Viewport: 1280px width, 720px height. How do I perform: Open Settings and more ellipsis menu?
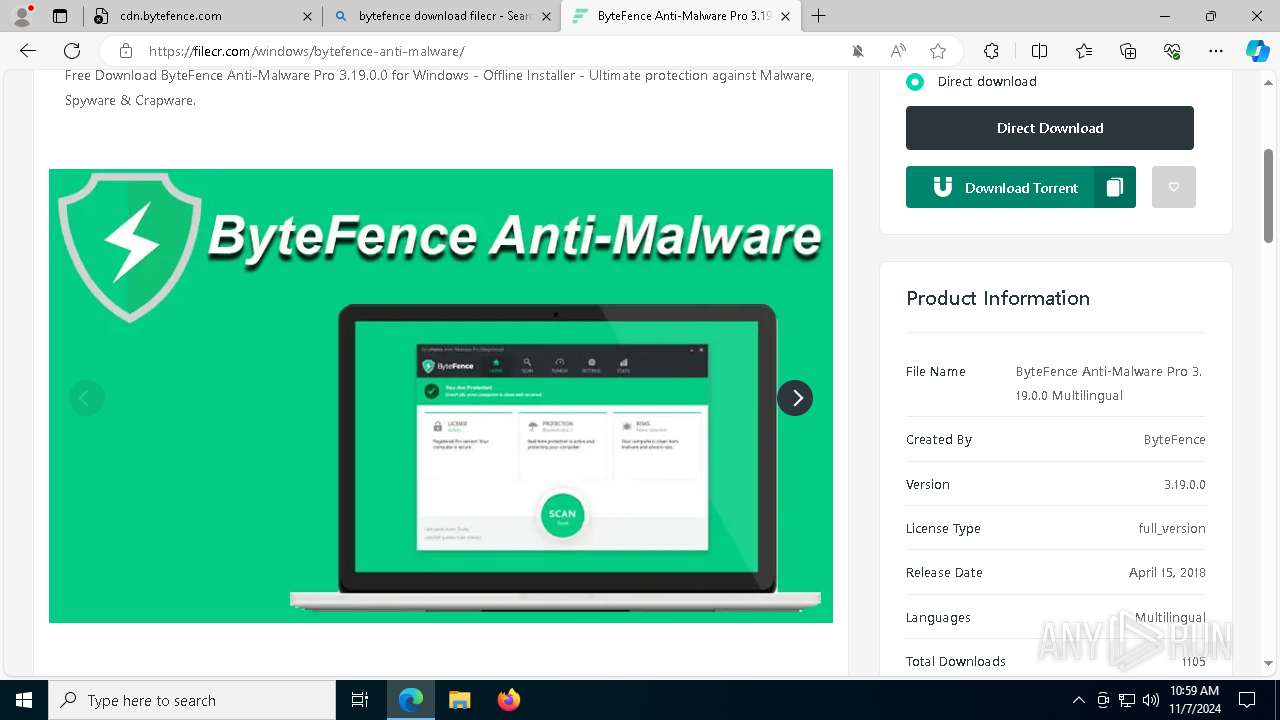[x=1216, y=51]
